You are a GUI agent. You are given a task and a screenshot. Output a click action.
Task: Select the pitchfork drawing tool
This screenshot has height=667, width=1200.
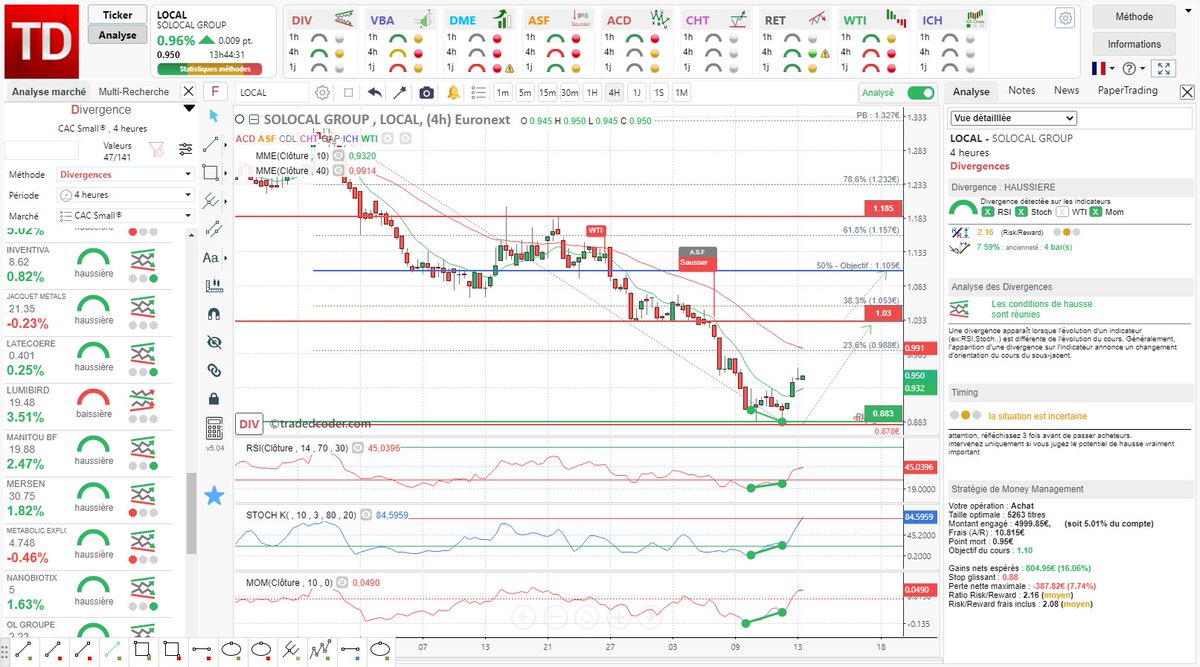click(x=211, y=200)
